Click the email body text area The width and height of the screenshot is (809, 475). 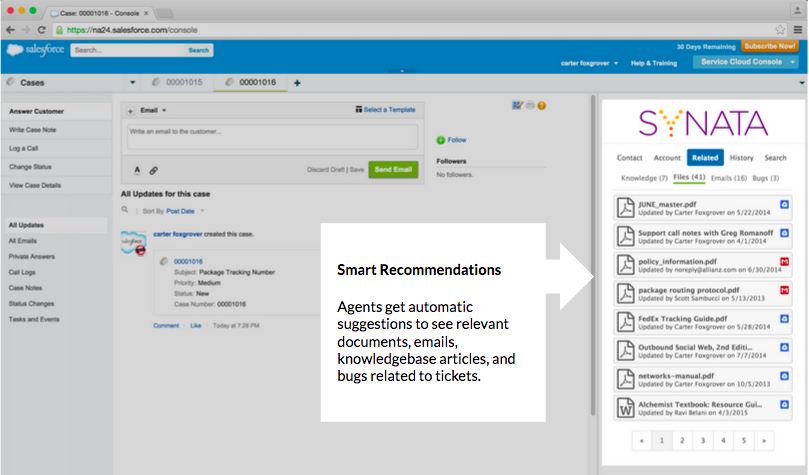(x=272, y=137)
